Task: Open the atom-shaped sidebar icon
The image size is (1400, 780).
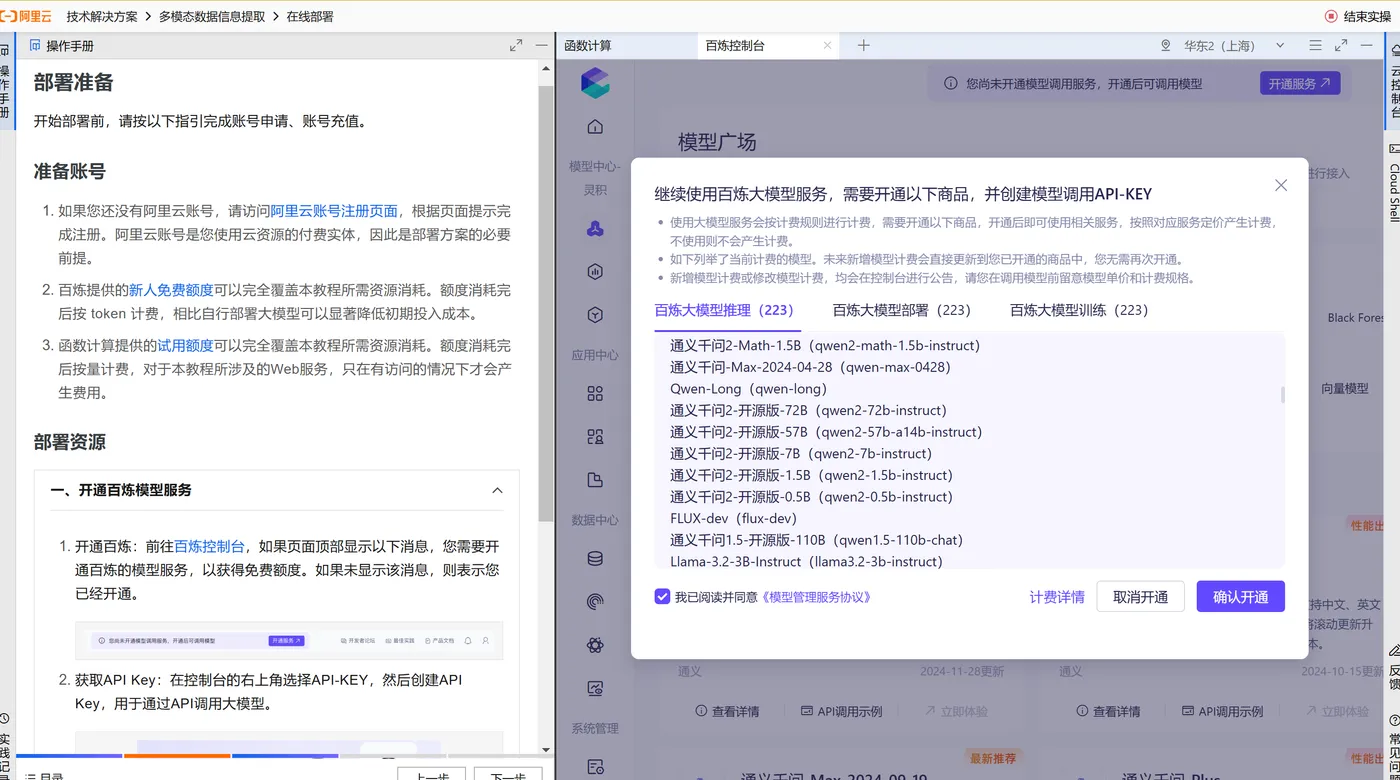Action: (595, 645)
